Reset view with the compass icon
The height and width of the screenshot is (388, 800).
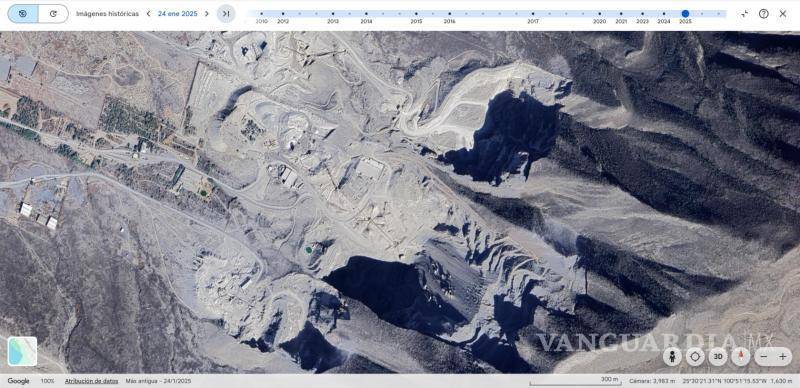740,356
